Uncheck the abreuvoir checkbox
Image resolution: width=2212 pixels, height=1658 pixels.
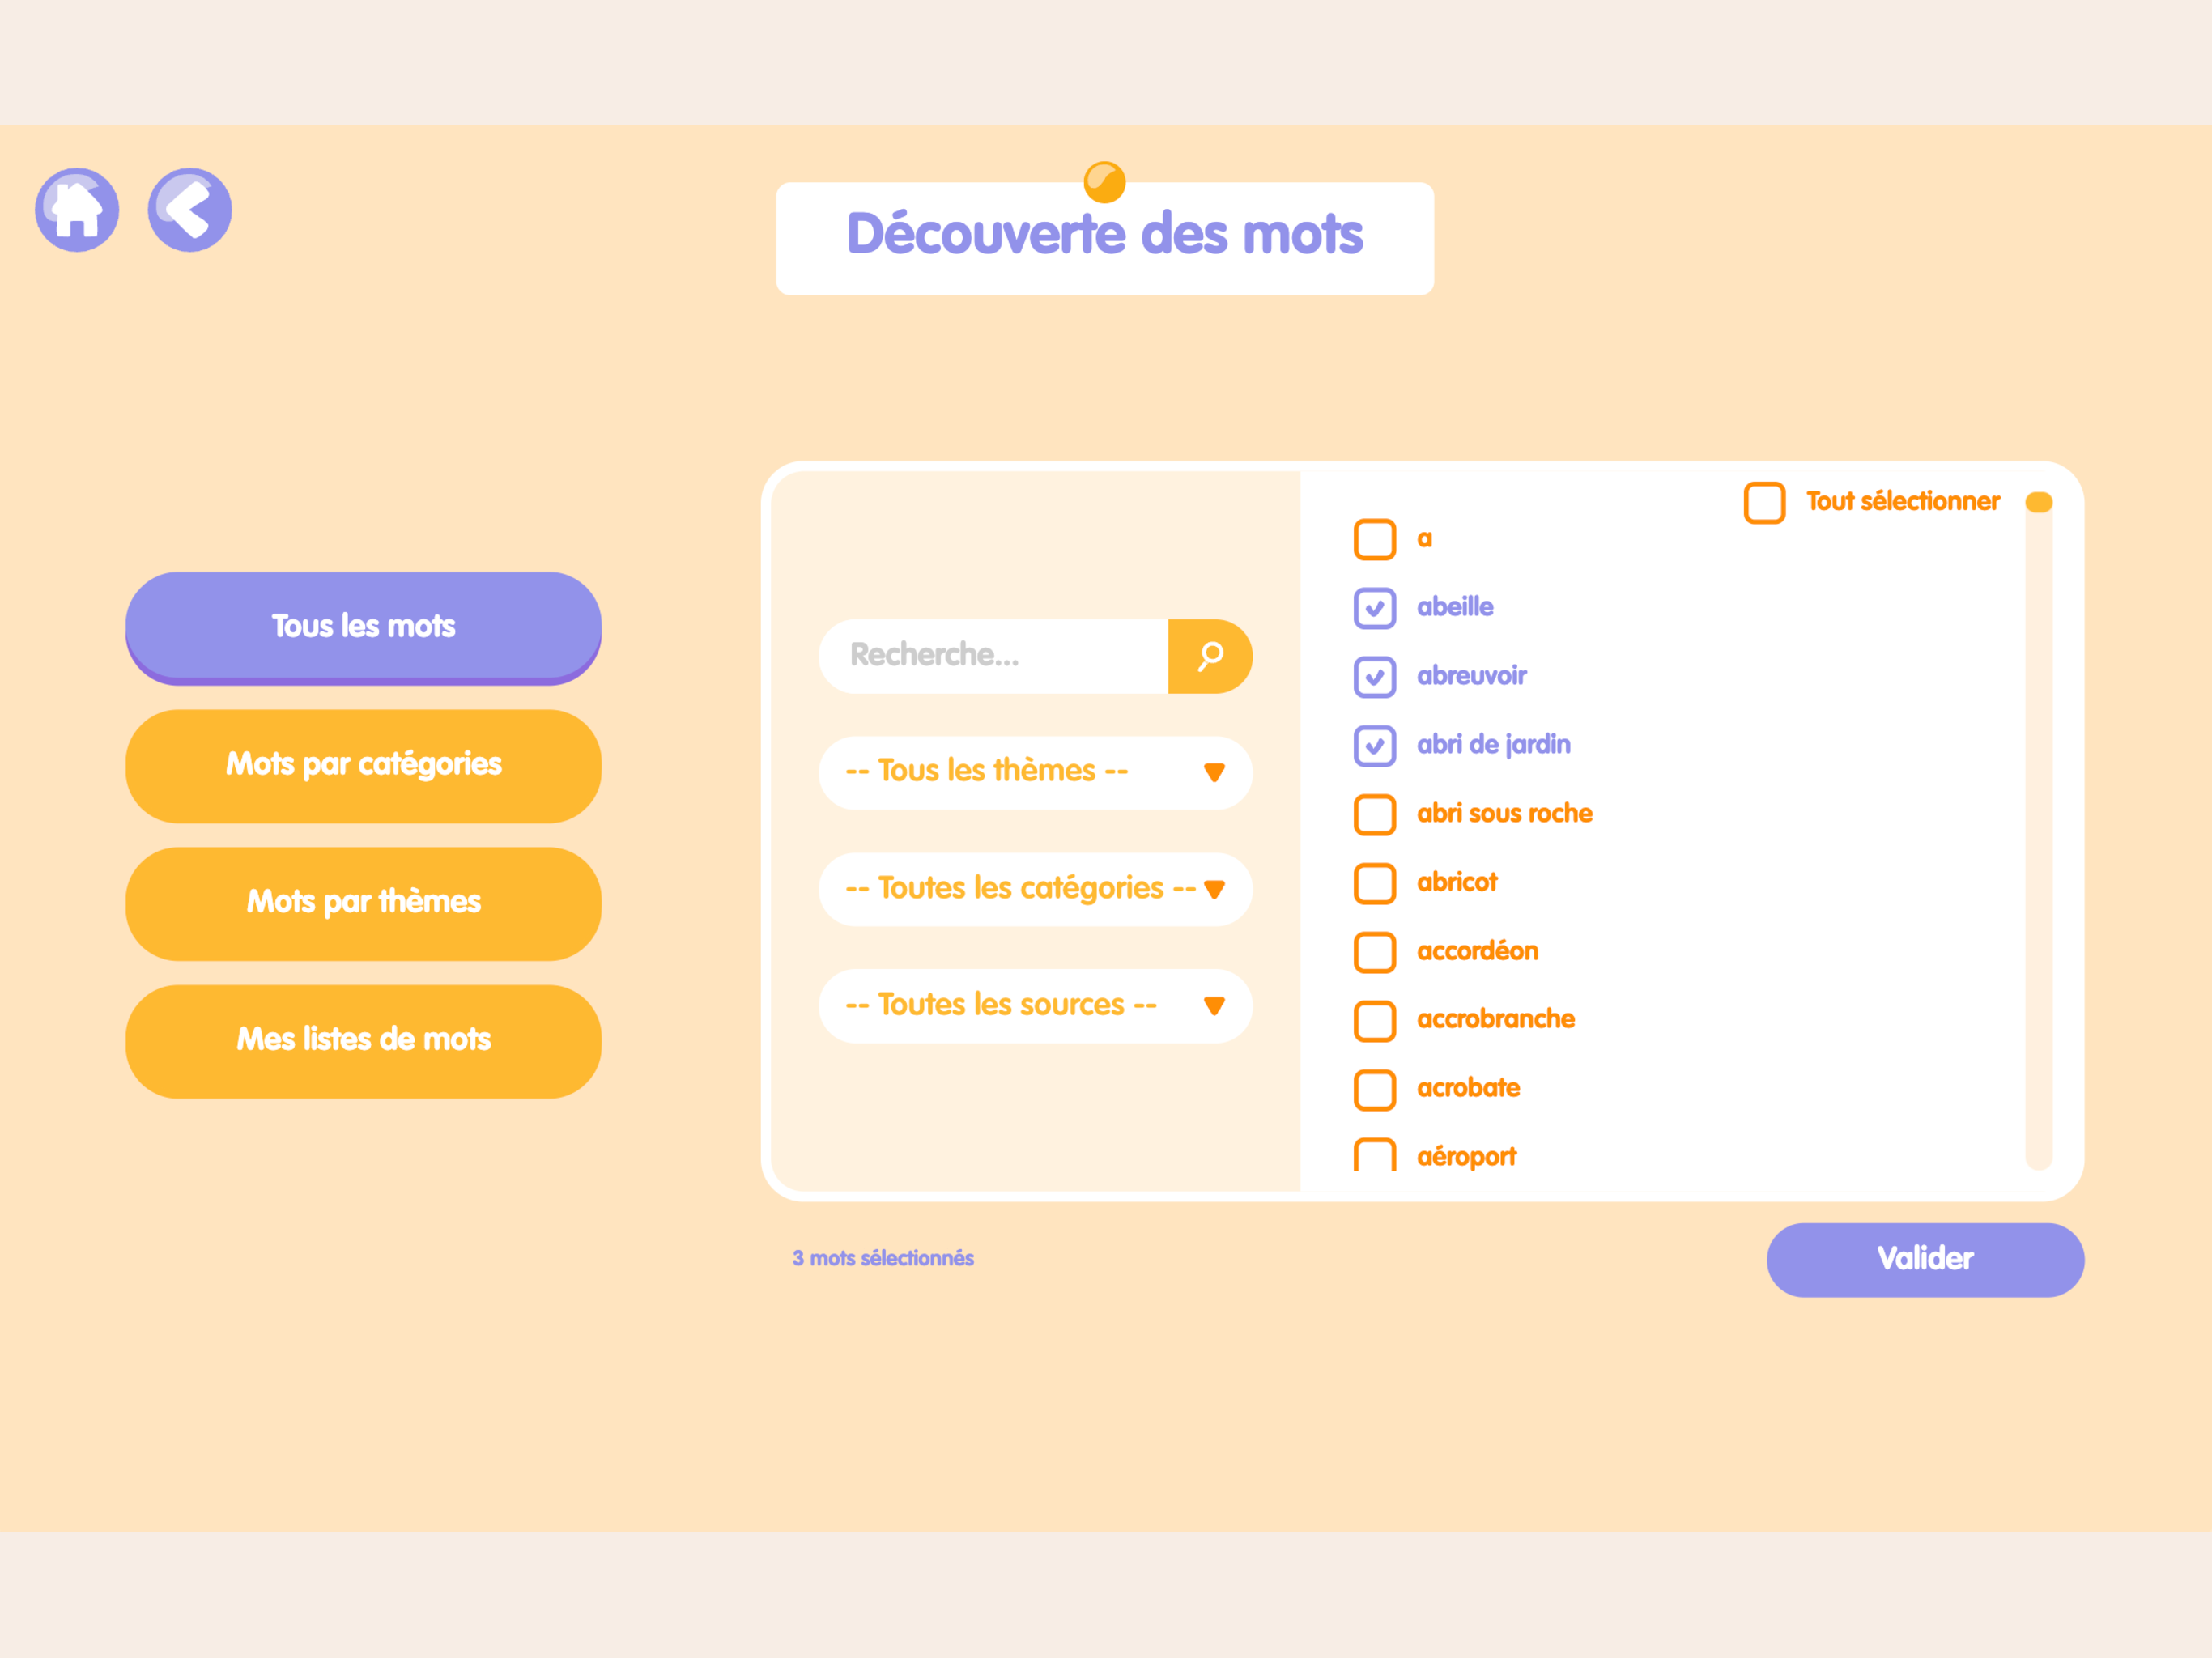point(1374,677)
